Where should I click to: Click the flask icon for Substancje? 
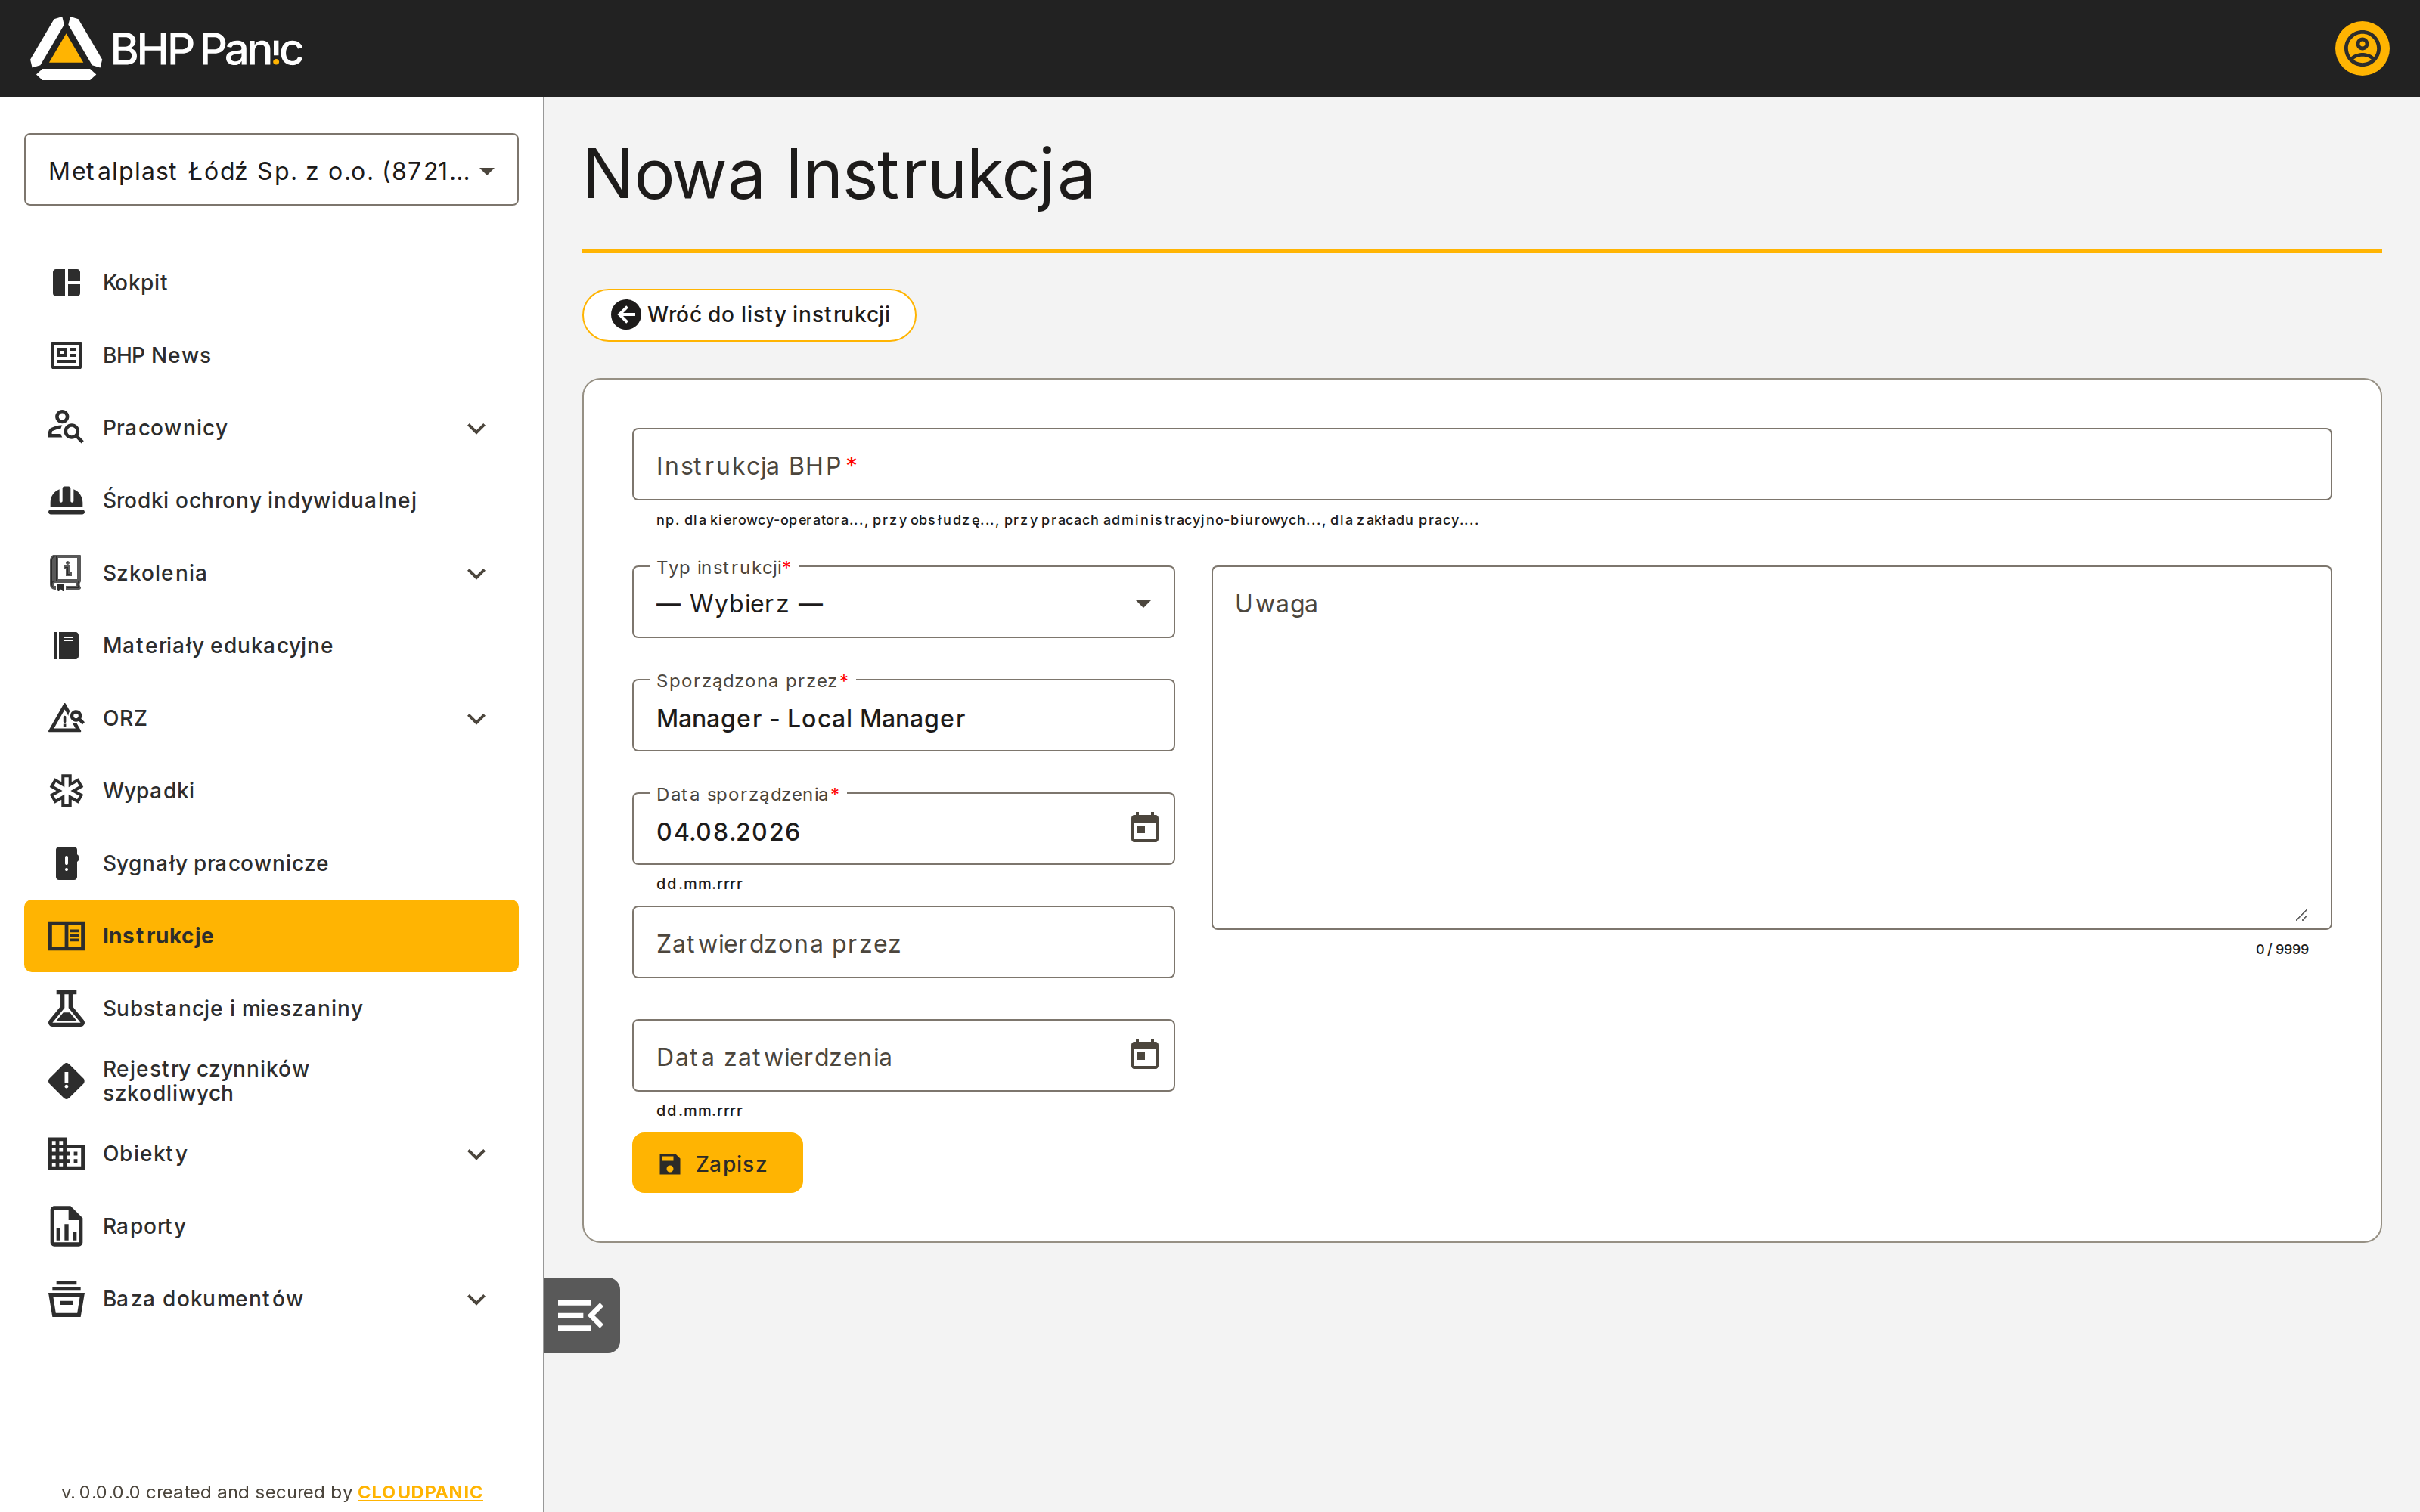(x=66, y=1008)
